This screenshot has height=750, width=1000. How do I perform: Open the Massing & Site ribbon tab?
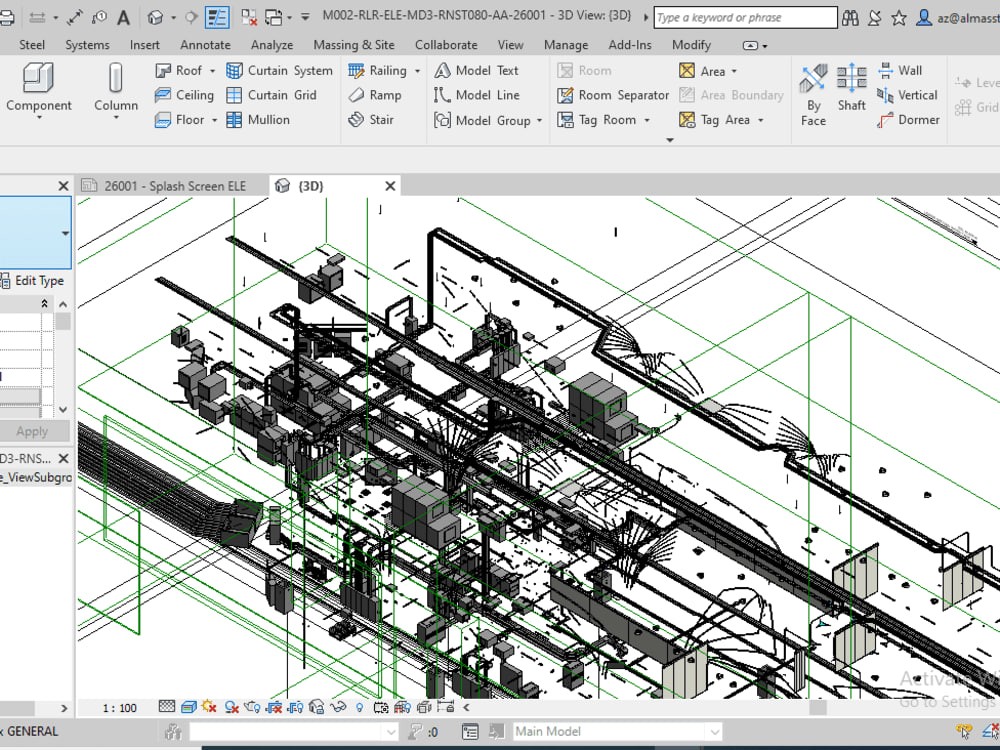click(x=354, y=44)
